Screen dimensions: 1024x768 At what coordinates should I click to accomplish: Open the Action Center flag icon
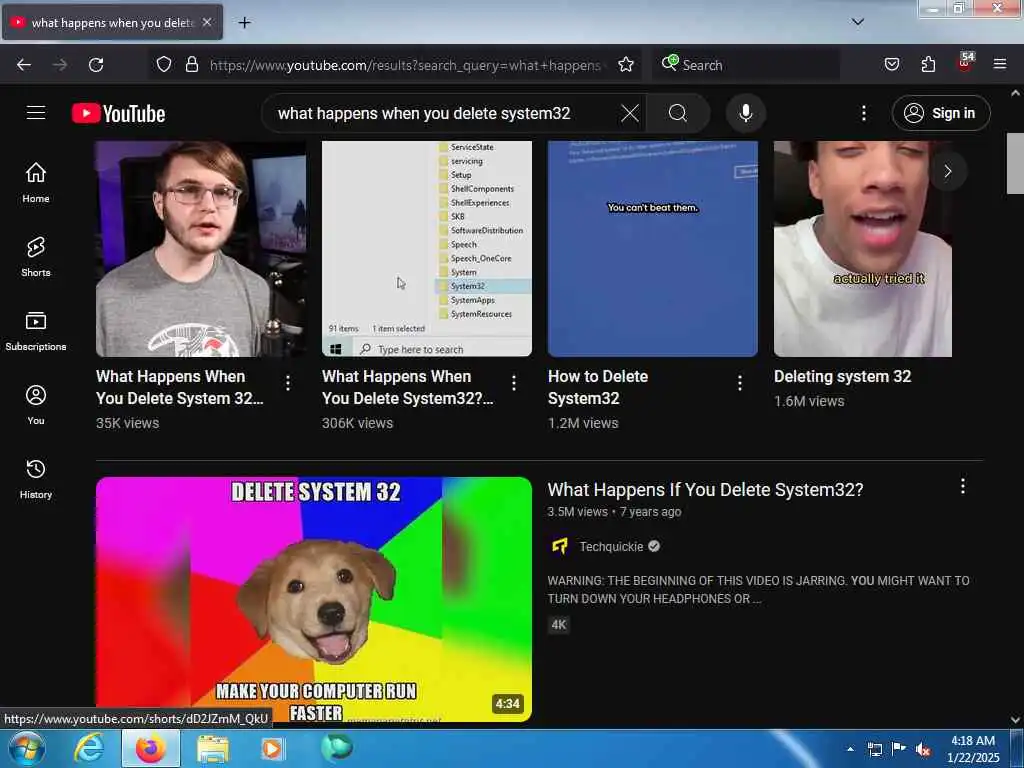(x=899, y=749)
